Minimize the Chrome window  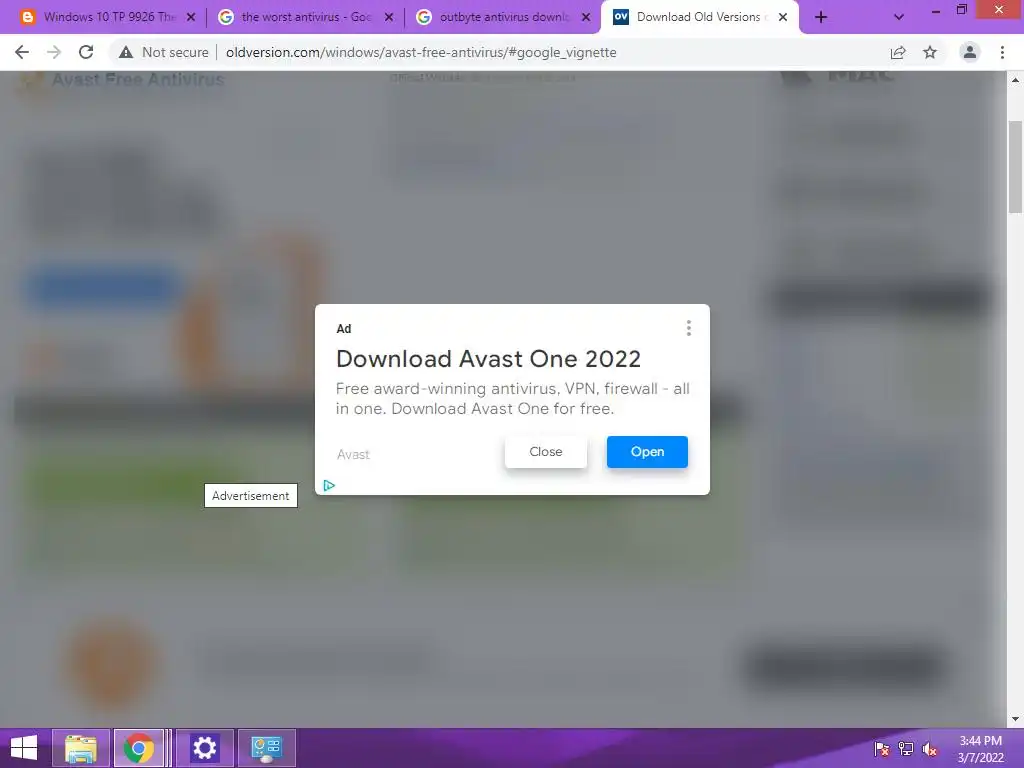coord(935,10)
